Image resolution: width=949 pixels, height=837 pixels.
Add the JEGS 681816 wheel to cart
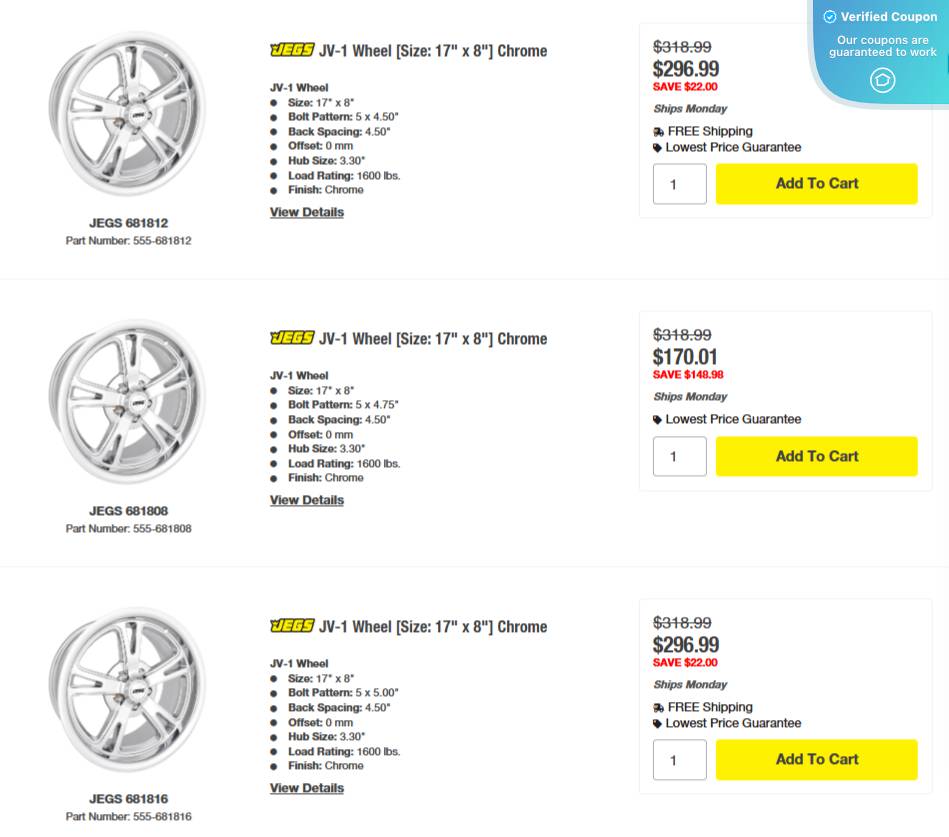pos(816,759)
